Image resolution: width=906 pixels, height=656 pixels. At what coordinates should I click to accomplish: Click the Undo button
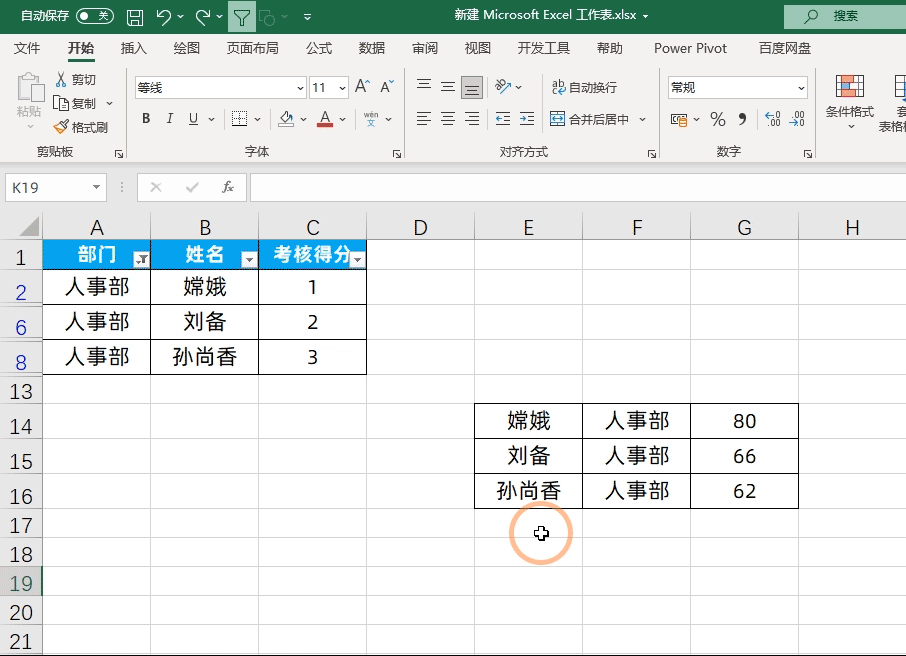pyautogui.click(x=163, y=17)
